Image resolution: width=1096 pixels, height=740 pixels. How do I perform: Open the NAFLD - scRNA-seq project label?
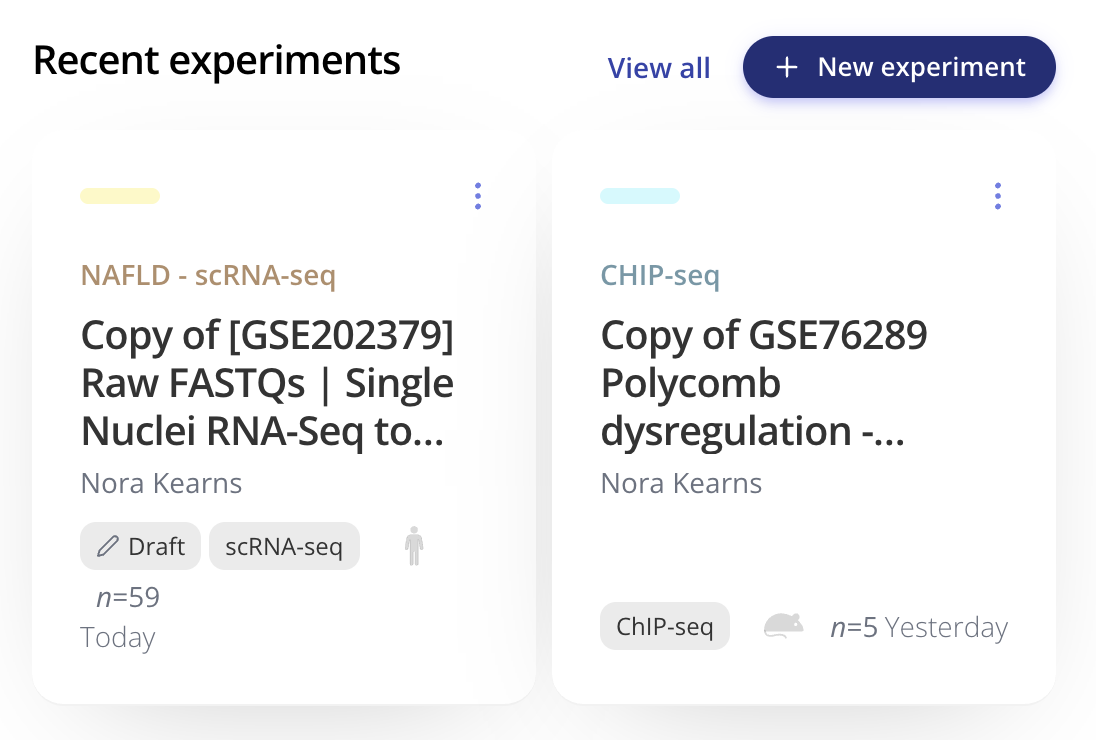[208, 276]
